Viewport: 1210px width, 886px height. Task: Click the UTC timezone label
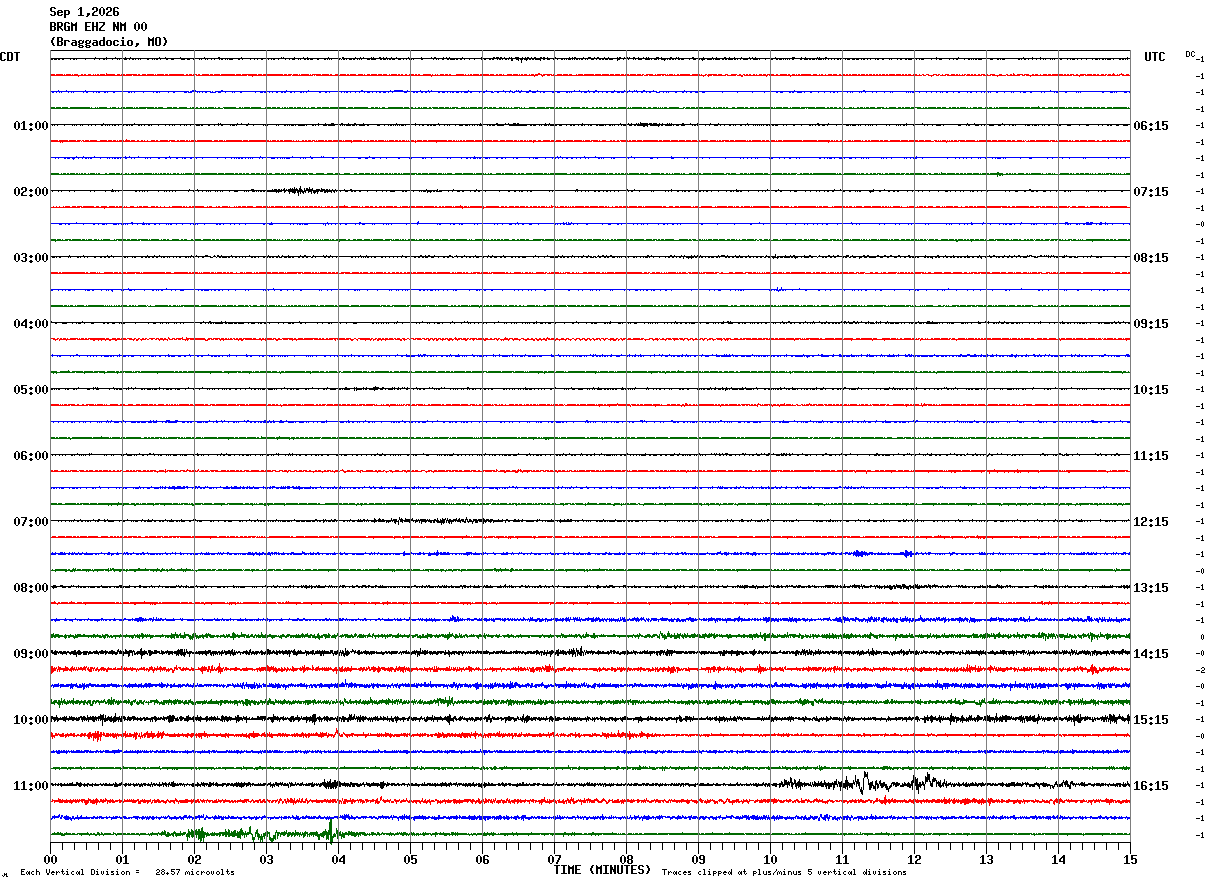pyautogui.click(x=1155, y=57)
